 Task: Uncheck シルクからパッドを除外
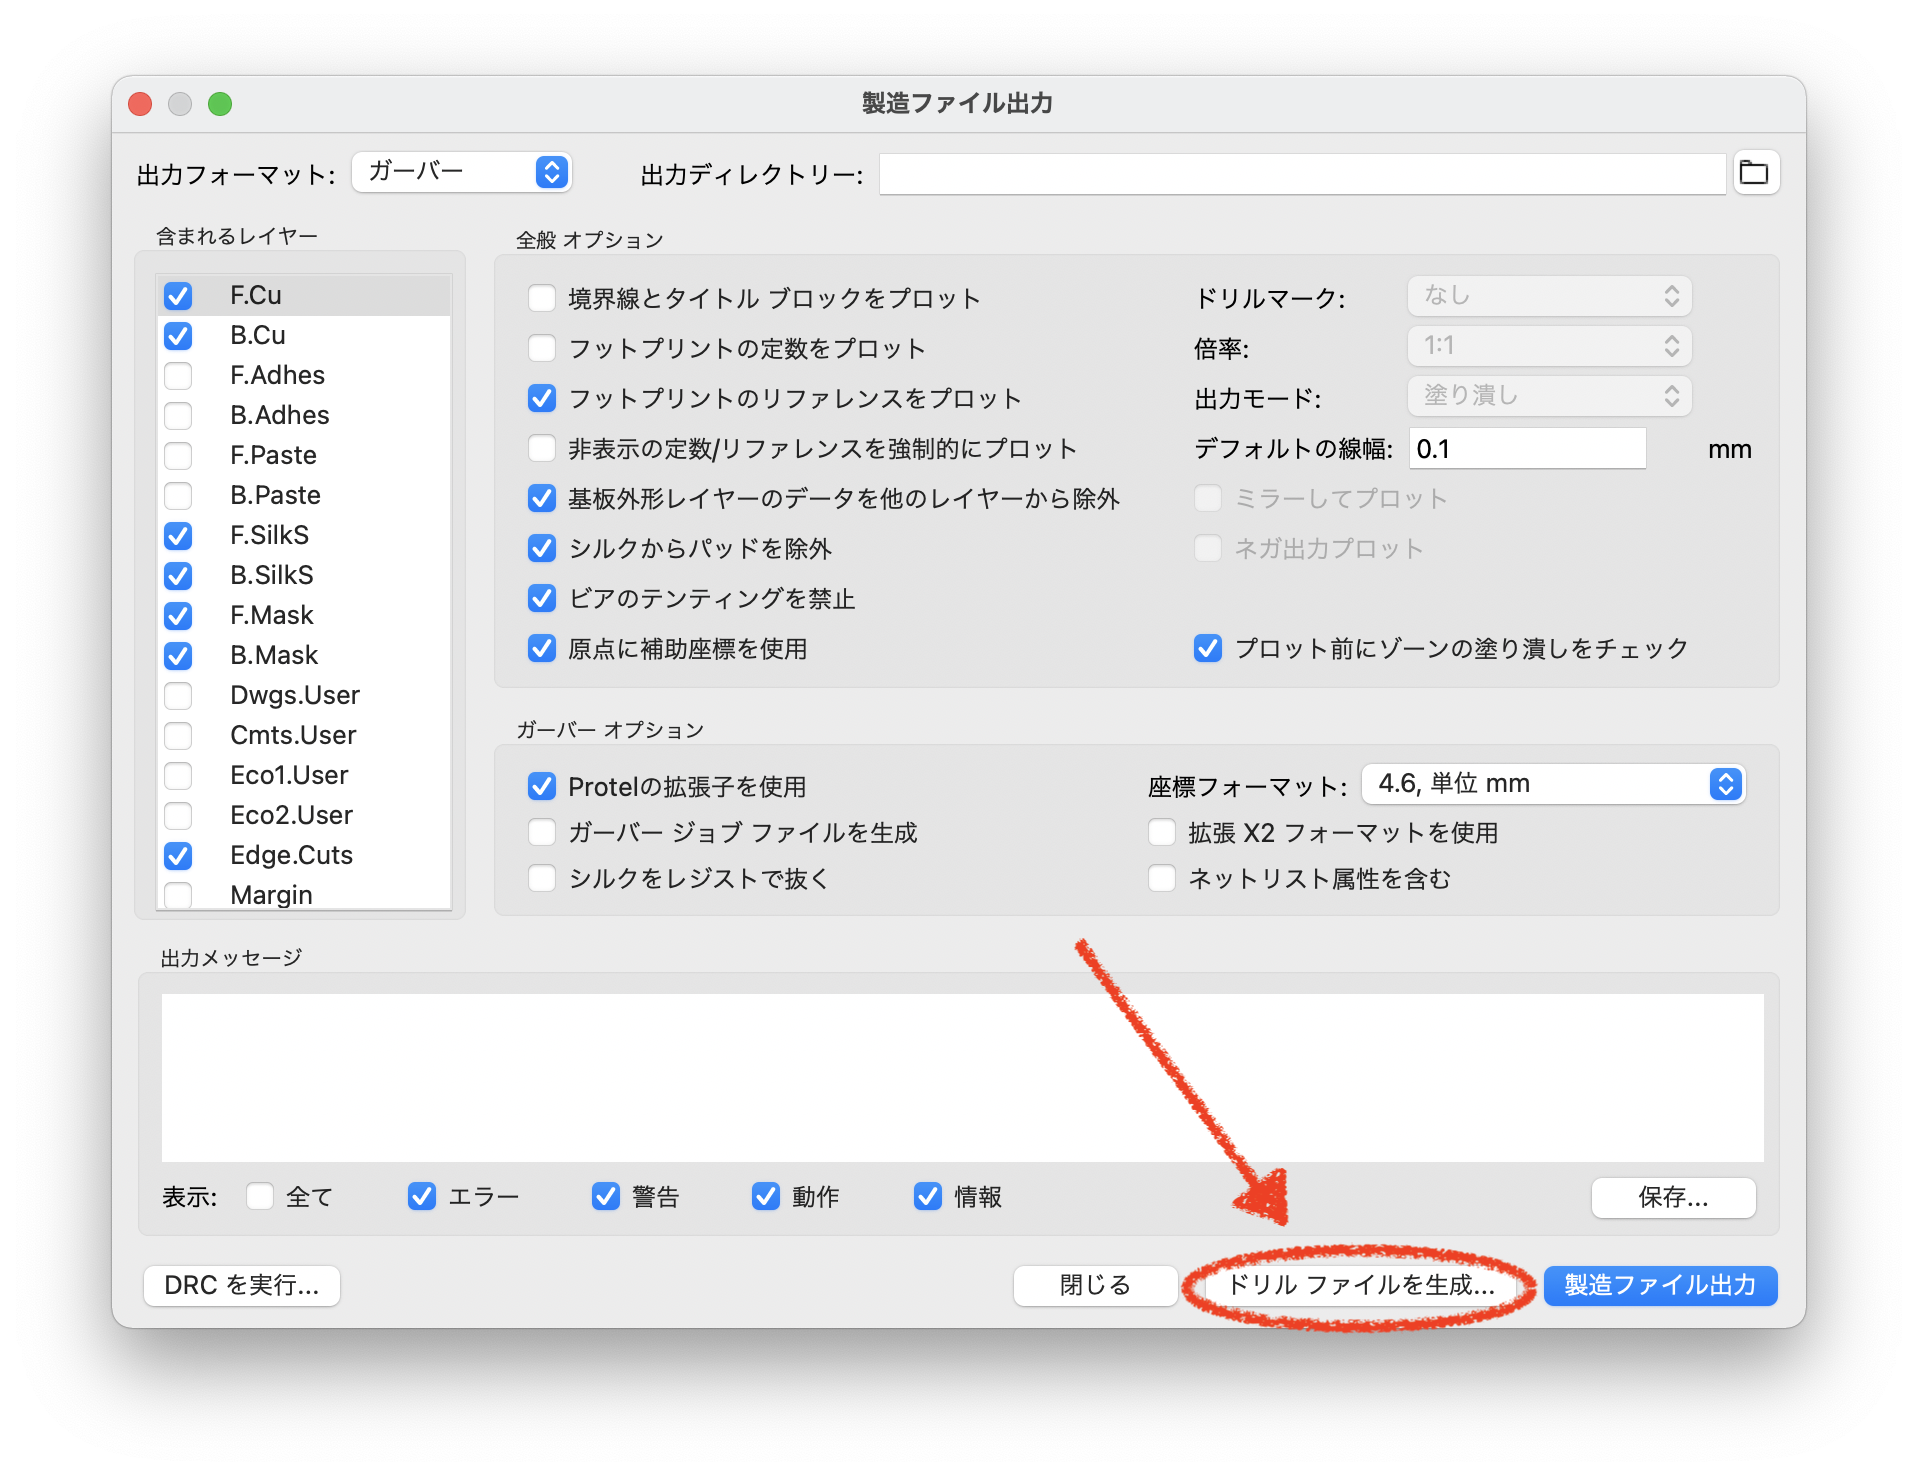542,548
